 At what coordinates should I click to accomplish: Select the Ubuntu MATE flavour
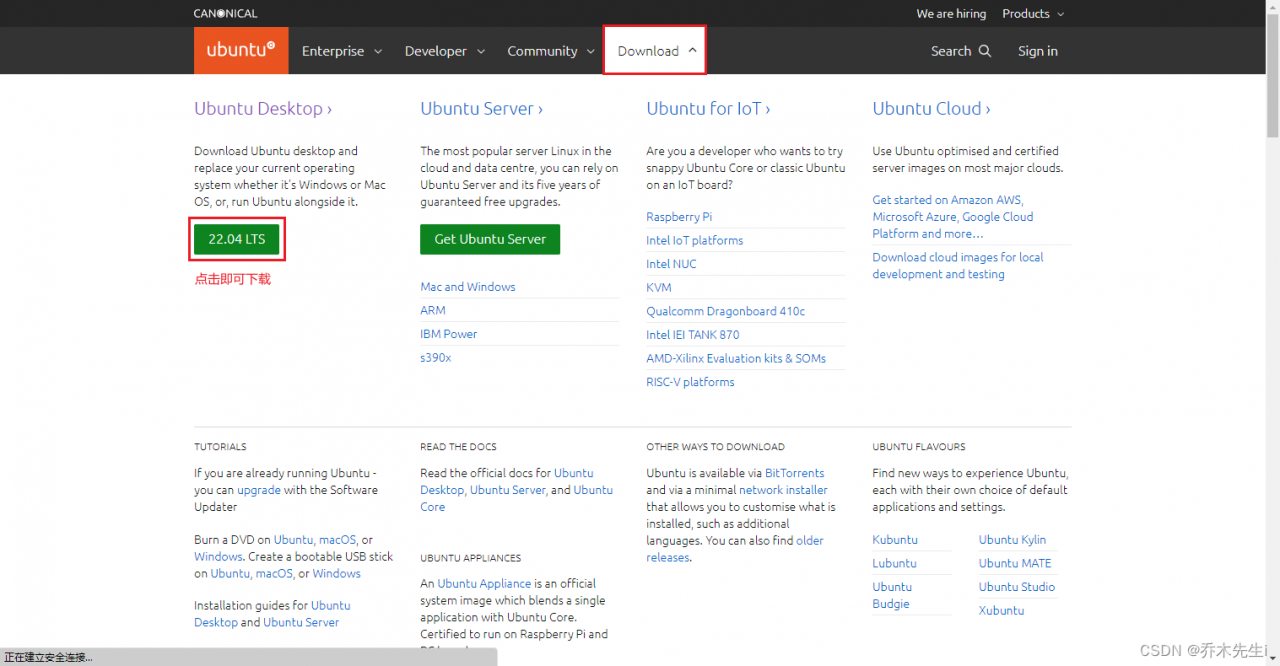click(1015, 563)
